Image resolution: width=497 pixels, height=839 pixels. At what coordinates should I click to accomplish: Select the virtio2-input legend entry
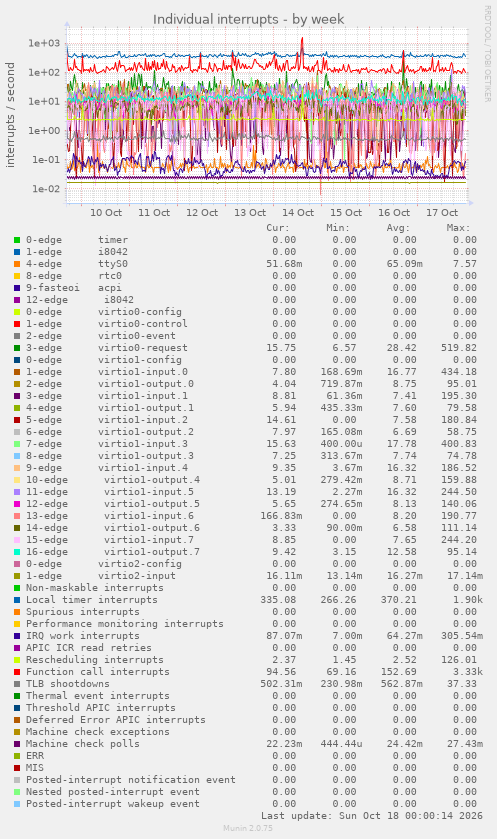coord(101,576)
